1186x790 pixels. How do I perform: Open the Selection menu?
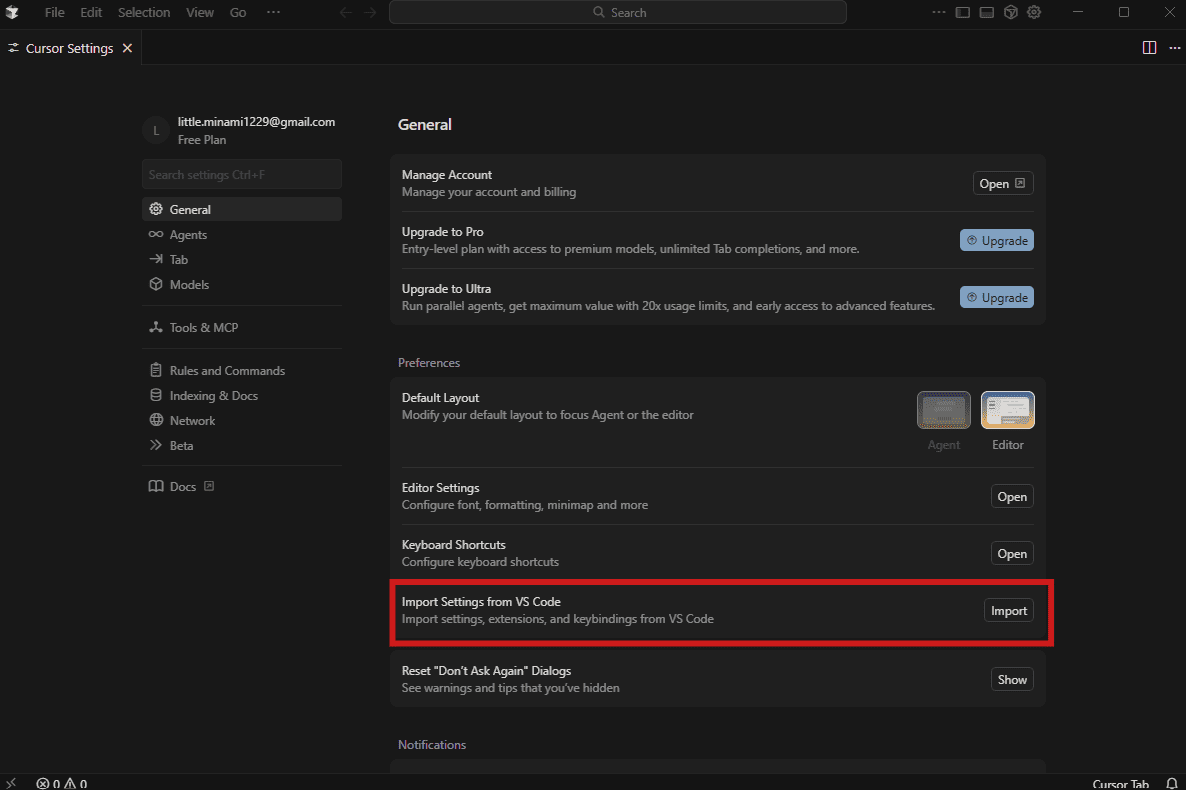pos(144,13)
